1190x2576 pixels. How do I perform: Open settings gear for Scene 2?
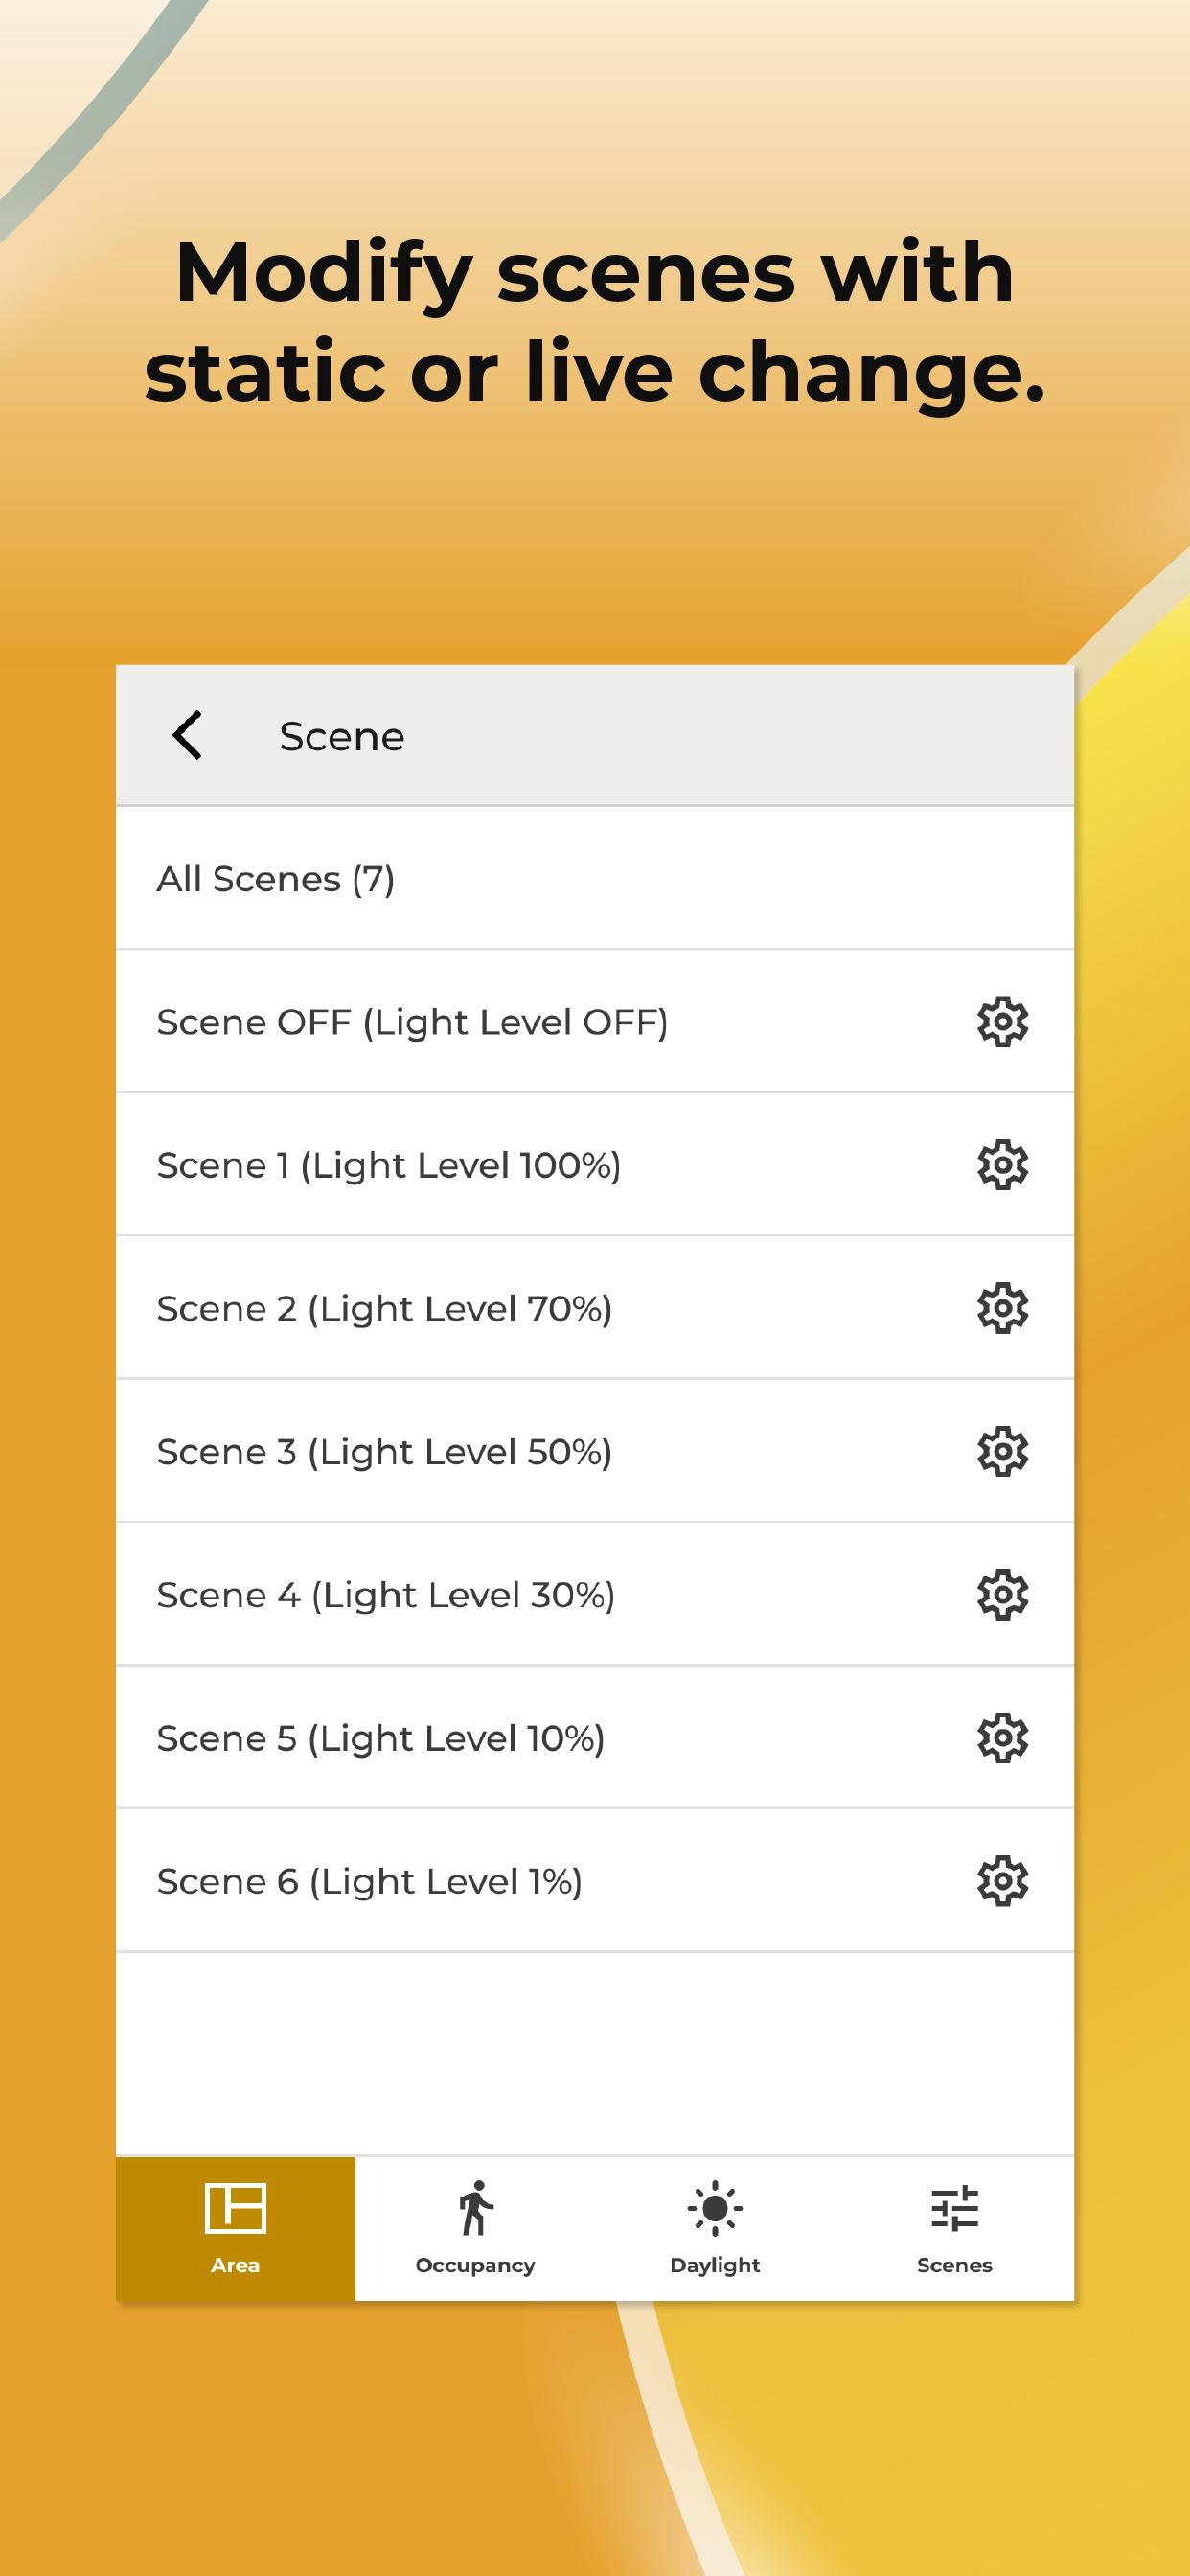tap(1002, 1308)
